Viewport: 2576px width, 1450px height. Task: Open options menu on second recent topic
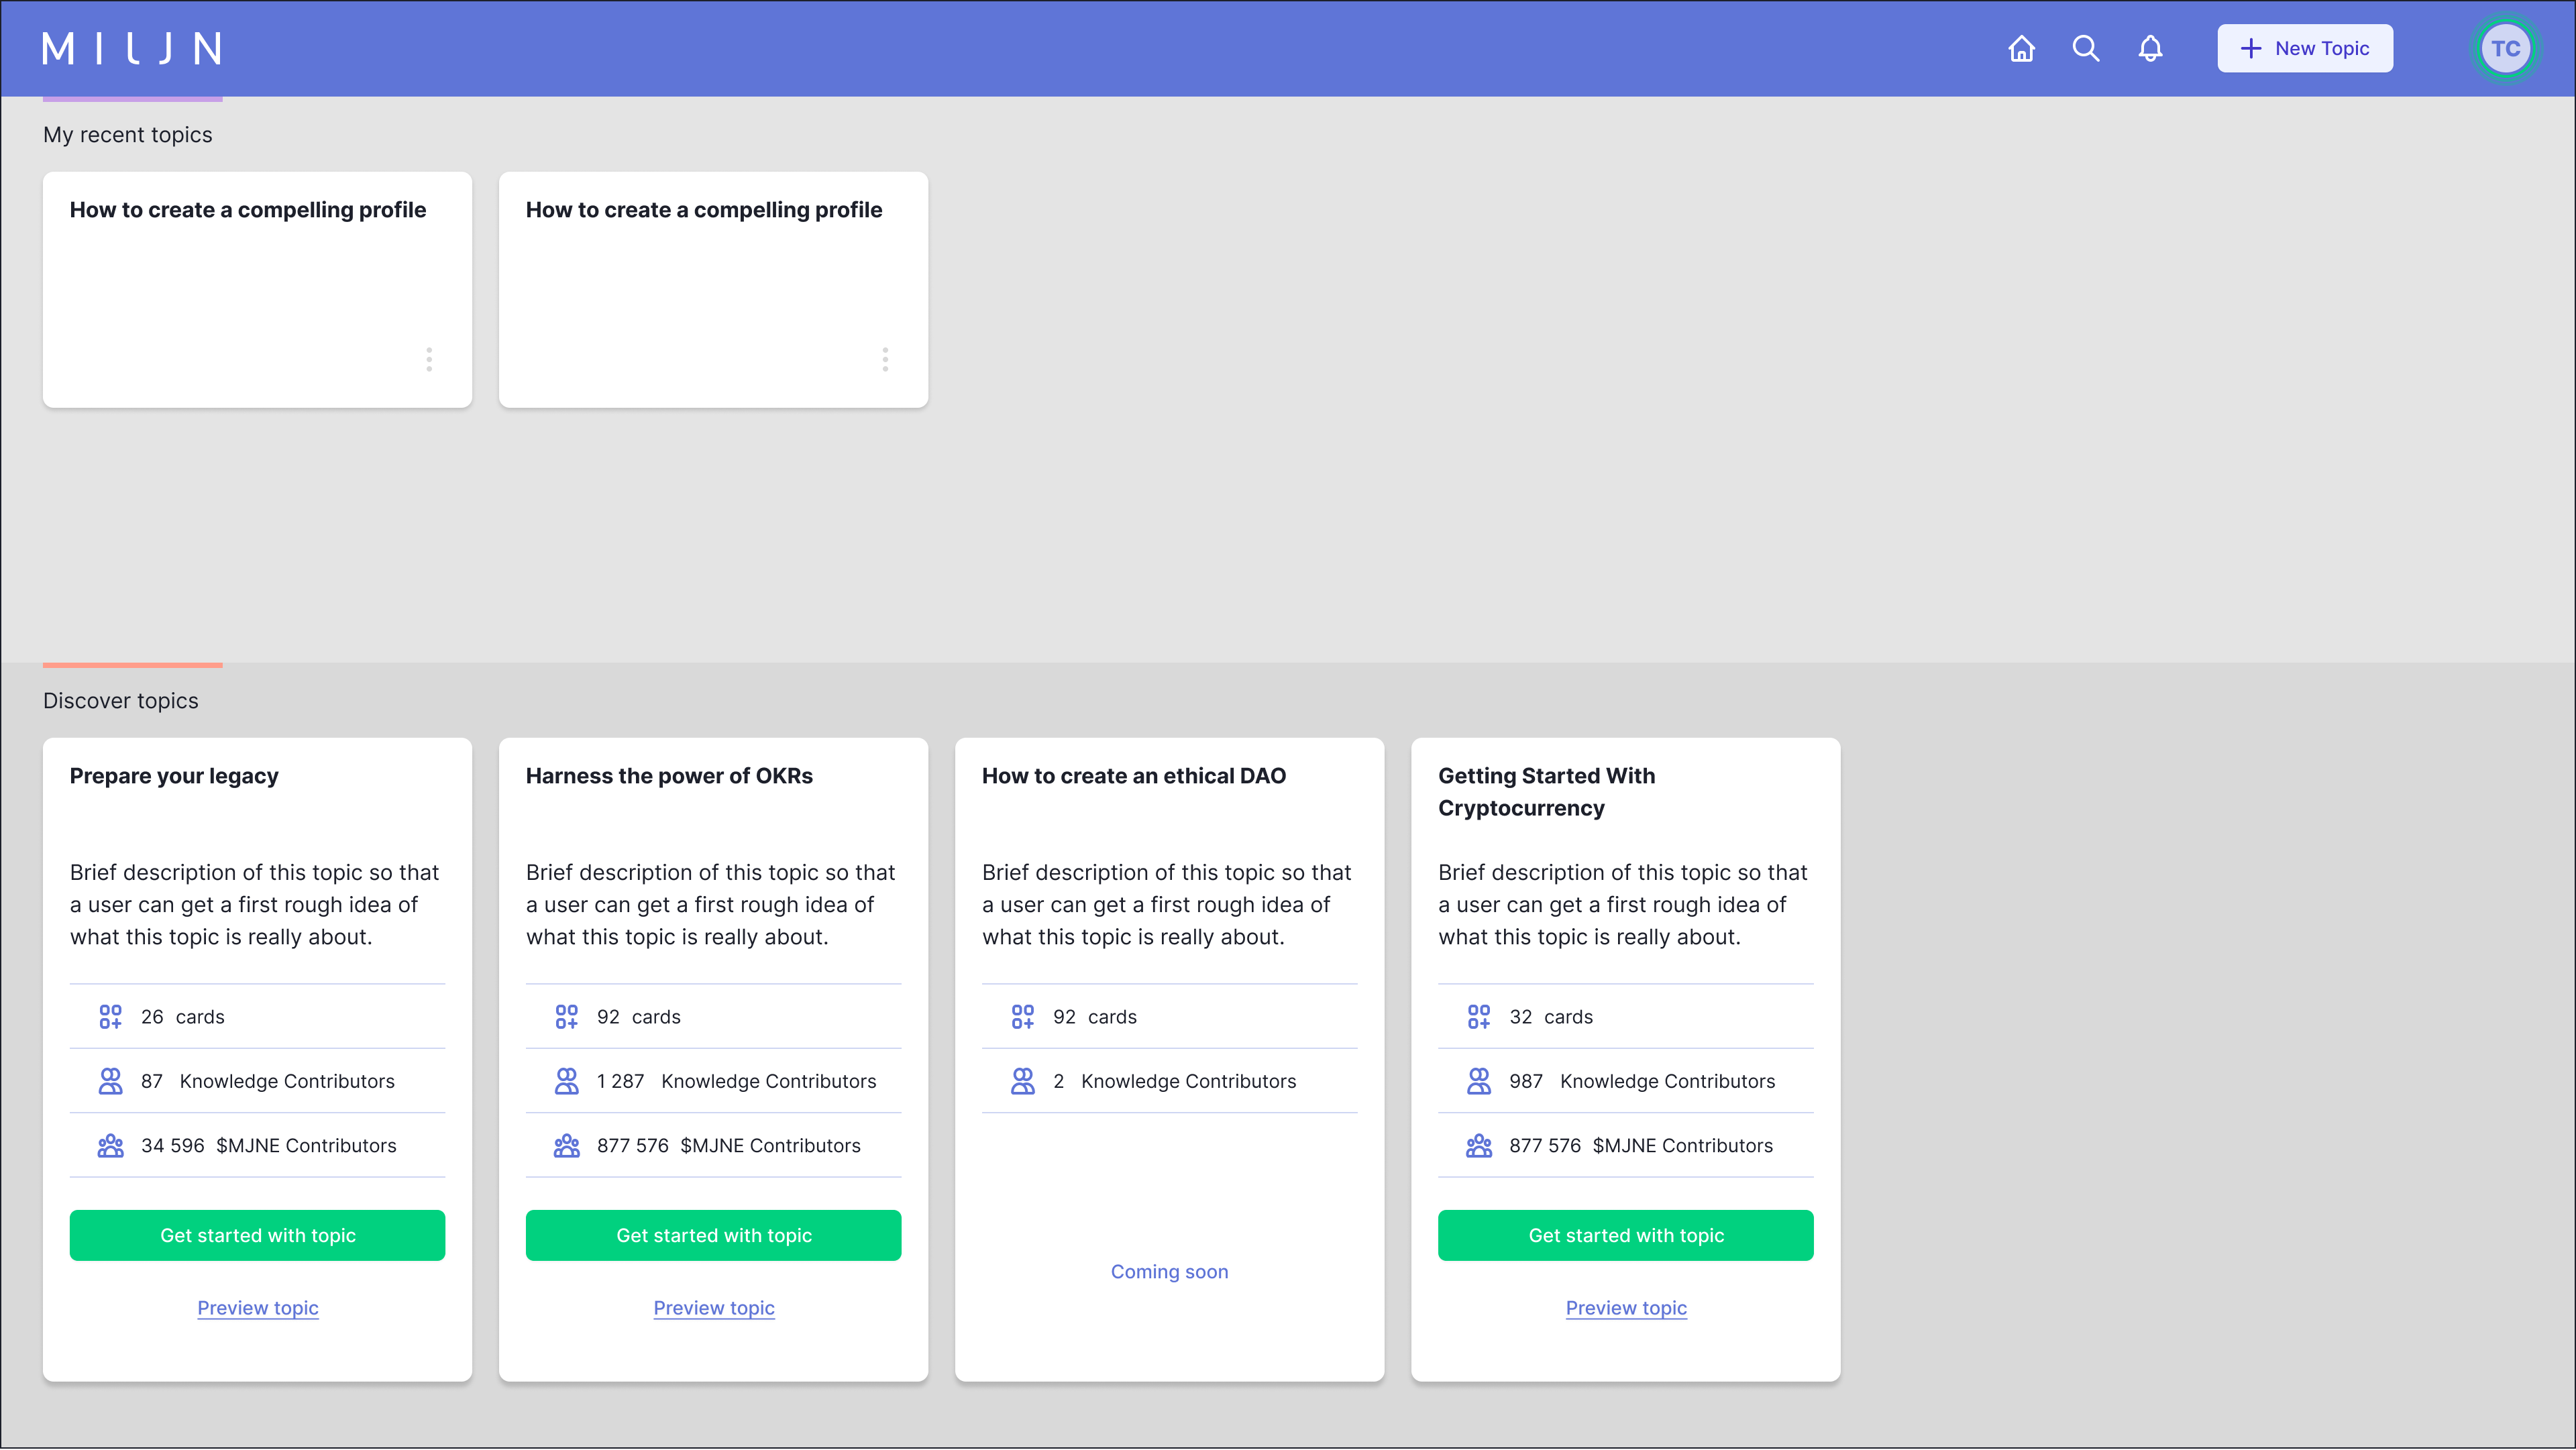885,359
